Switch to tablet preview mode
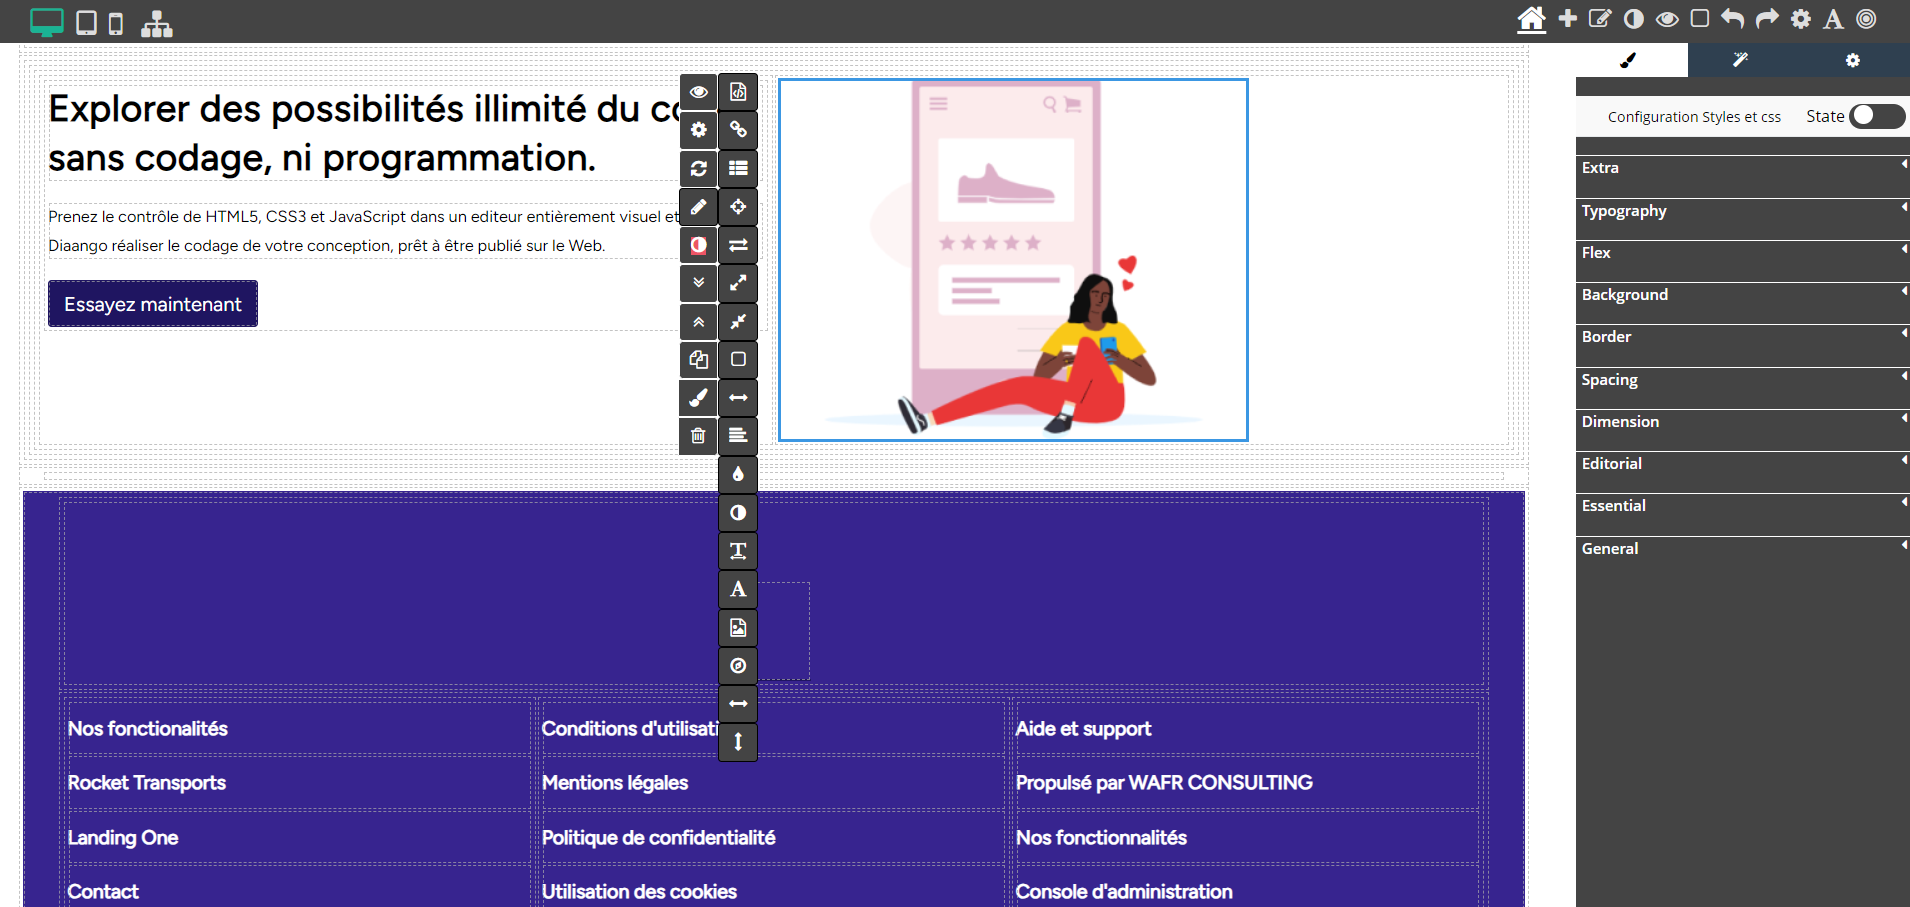The width and height of the screenshot is (1910, 907). [x=87, y=22]
